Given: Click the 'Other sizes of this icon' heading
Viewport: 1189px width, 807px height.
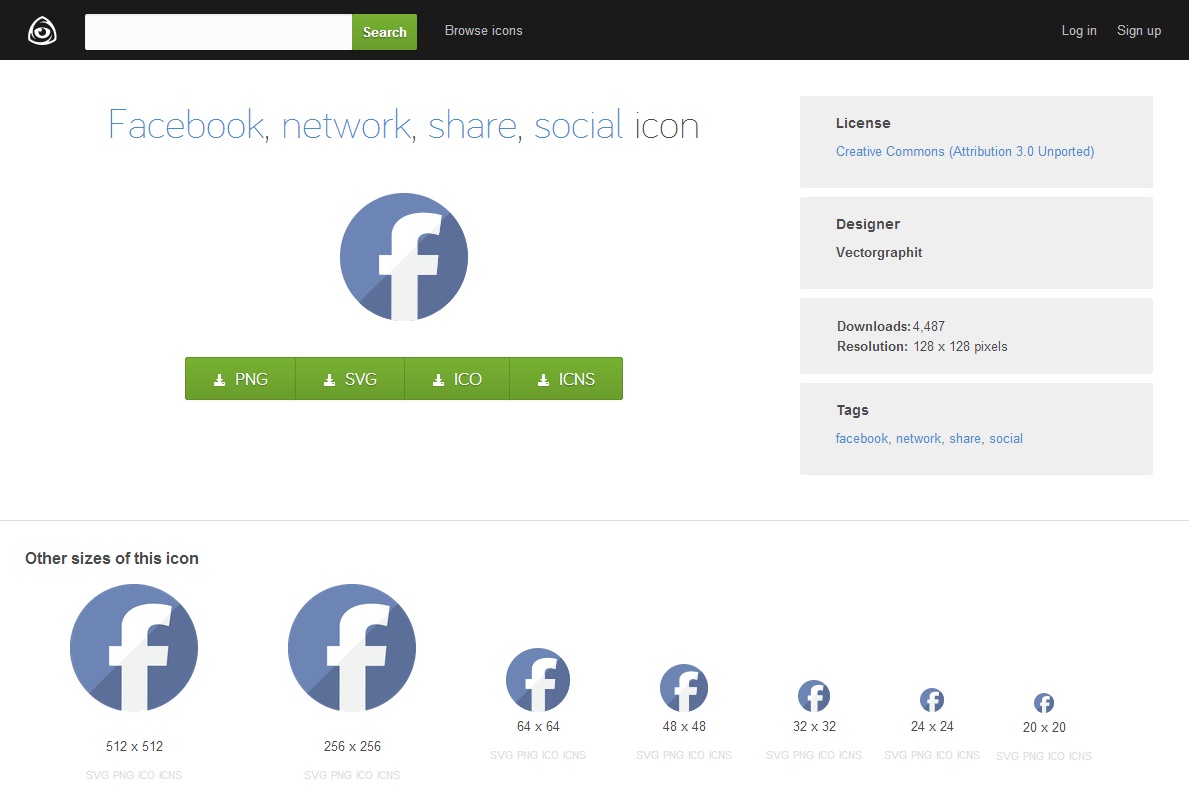Looking at the screenshot, I should [112, 558].
